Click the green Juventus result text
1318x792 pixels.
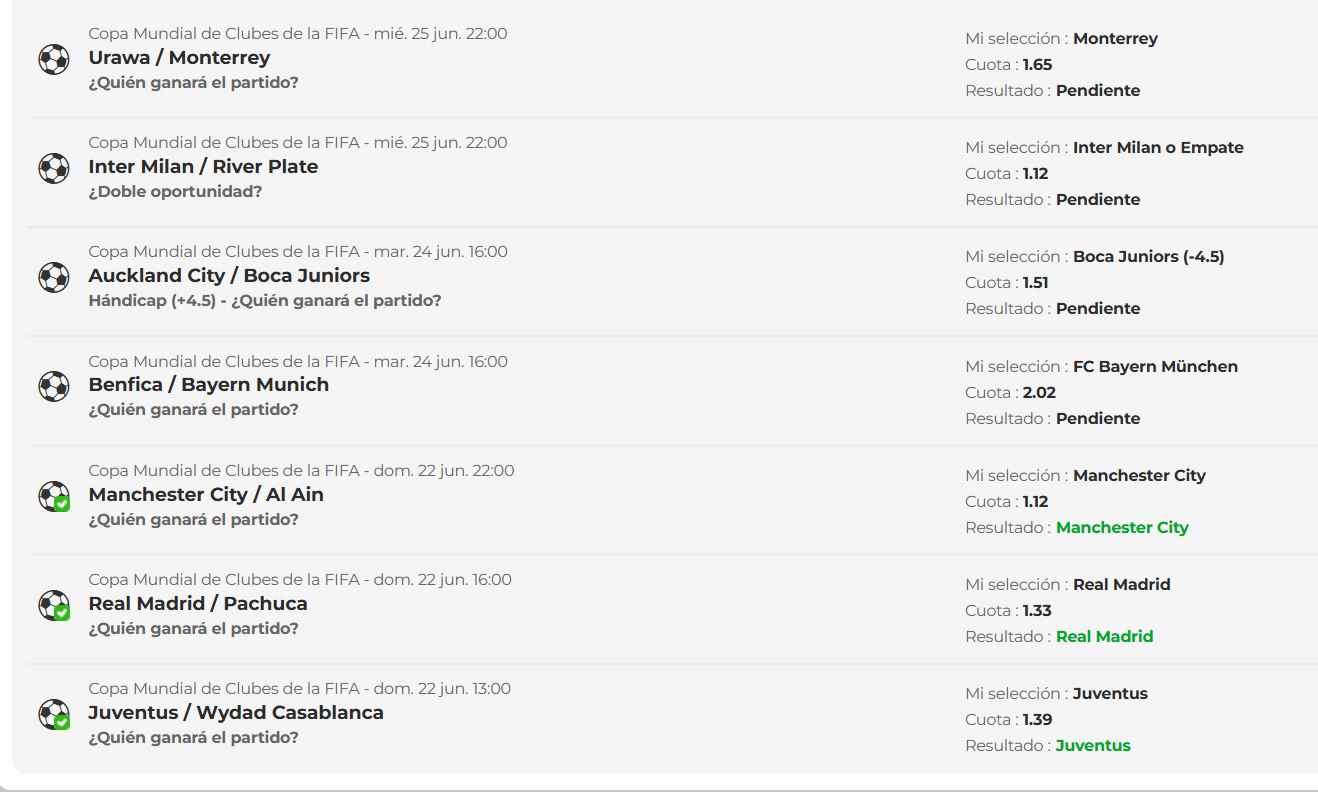(1093, 745)
